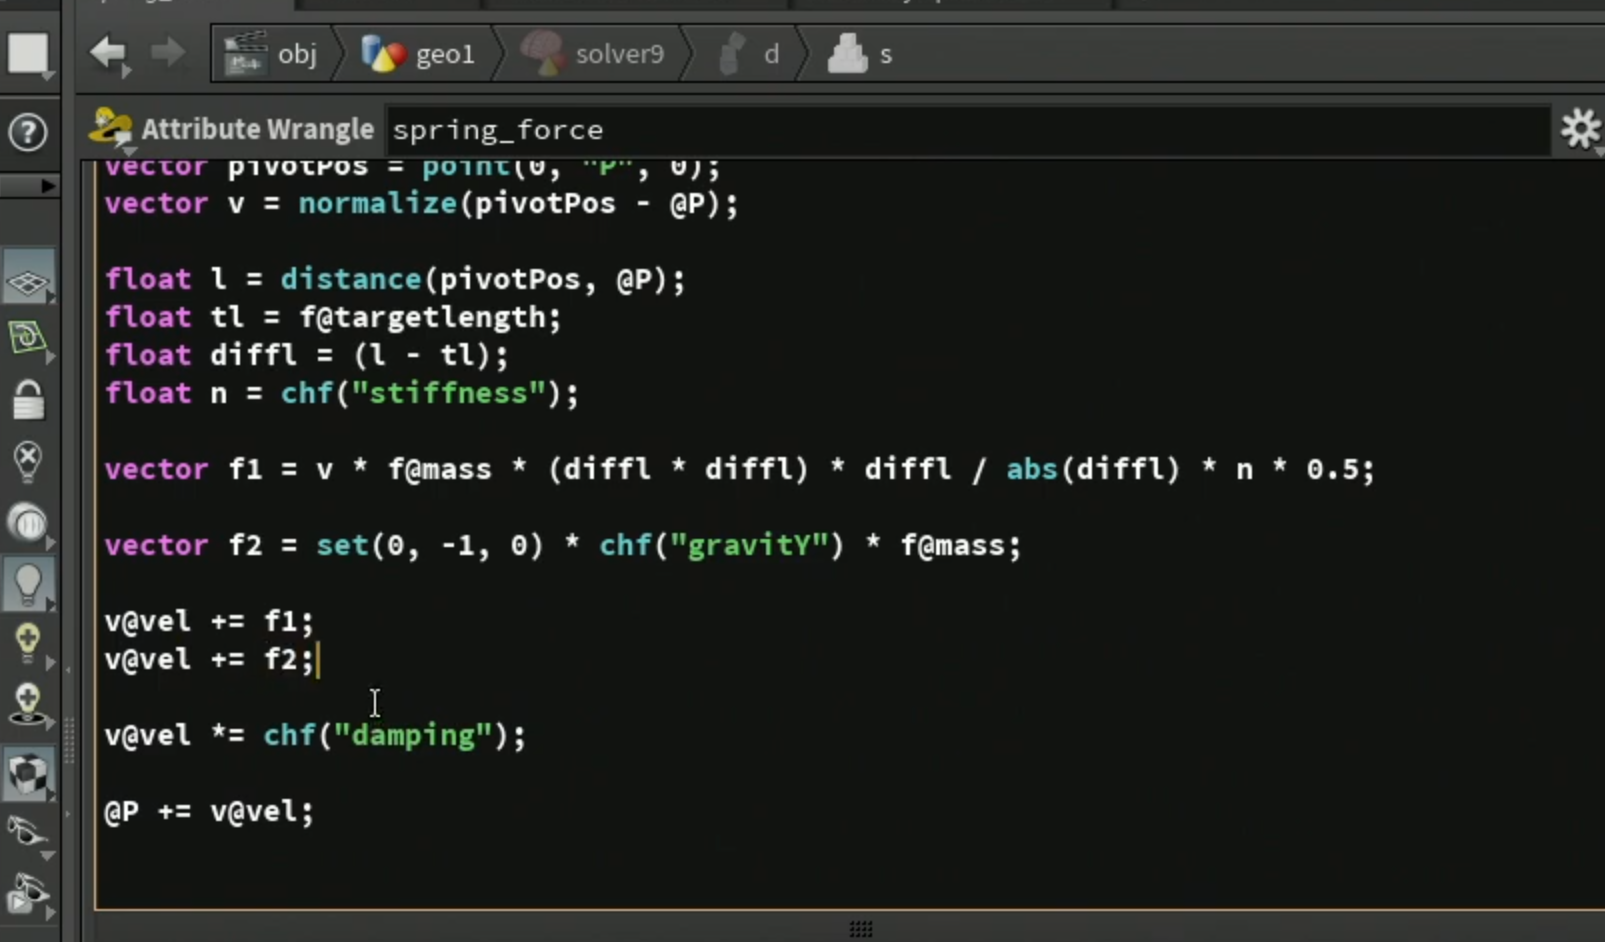
Task: Toggle the camera lock padlock icon
Action: tap(28, 400)
